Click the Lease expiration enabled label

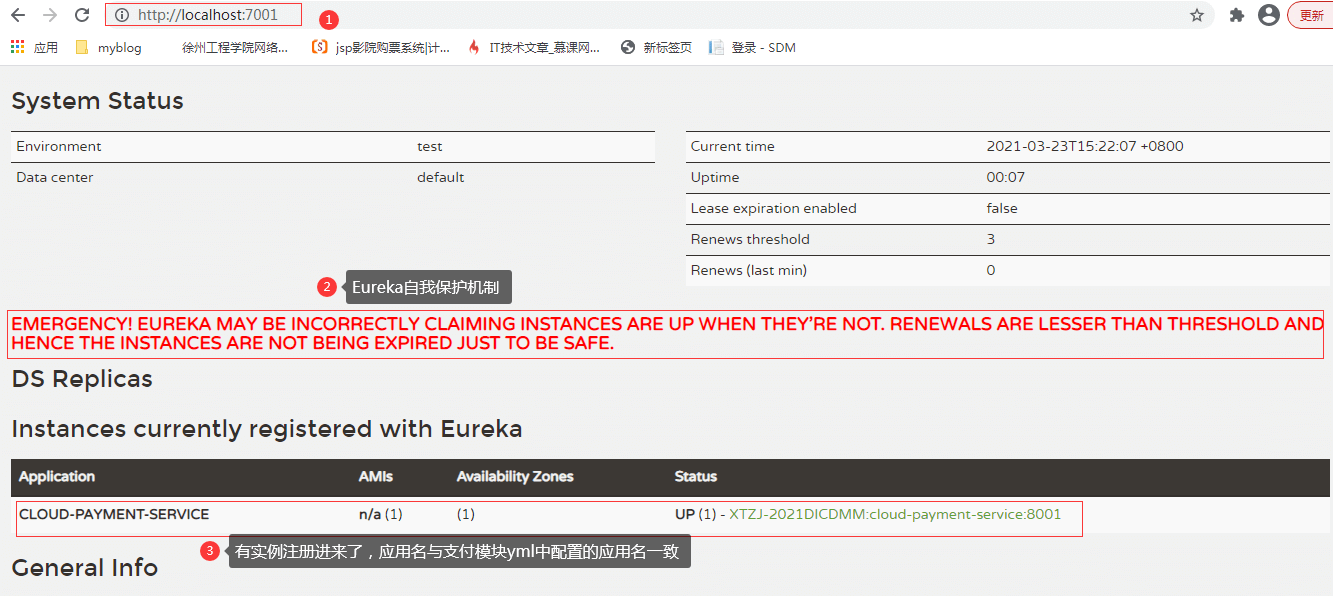coord(774,208)
